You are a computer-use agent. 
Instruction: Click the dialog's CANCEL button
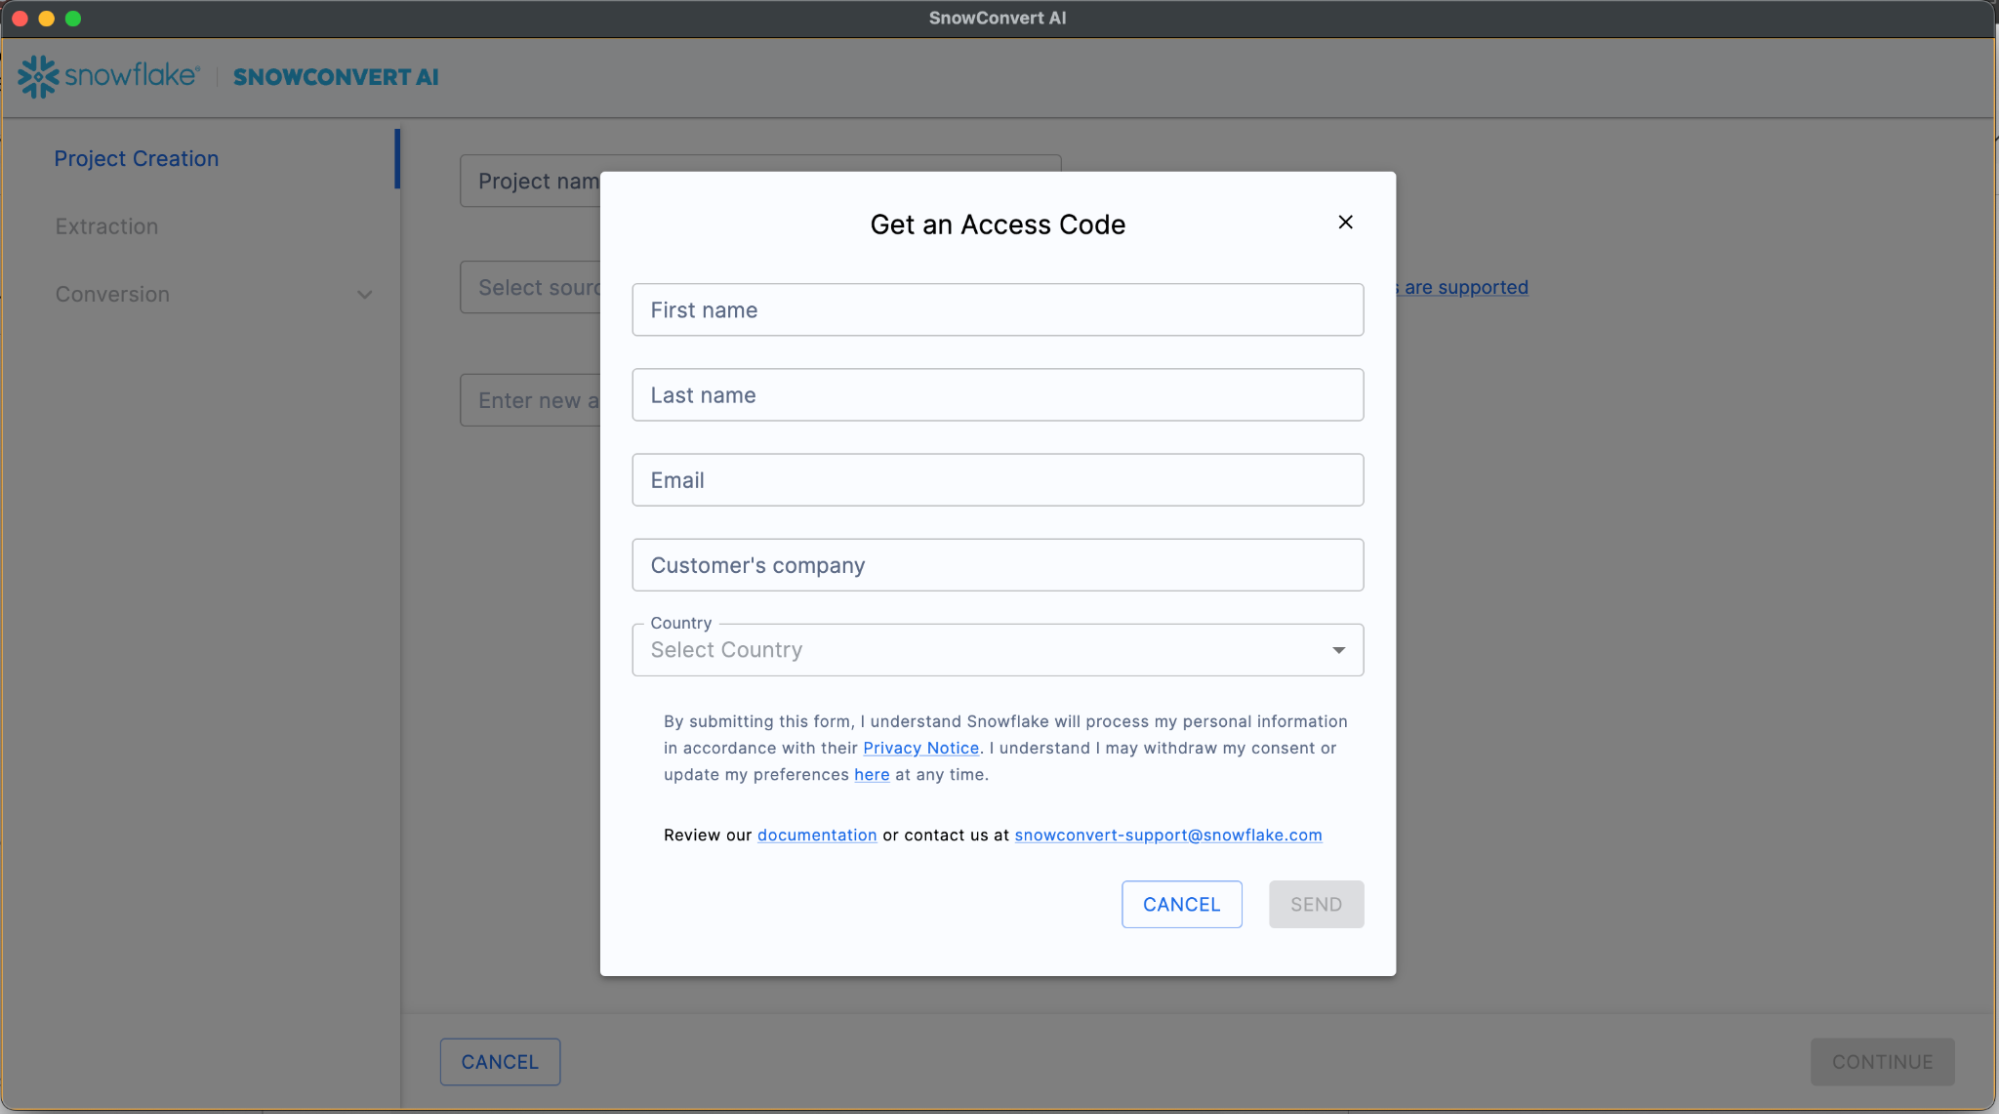pos(1181,904)
